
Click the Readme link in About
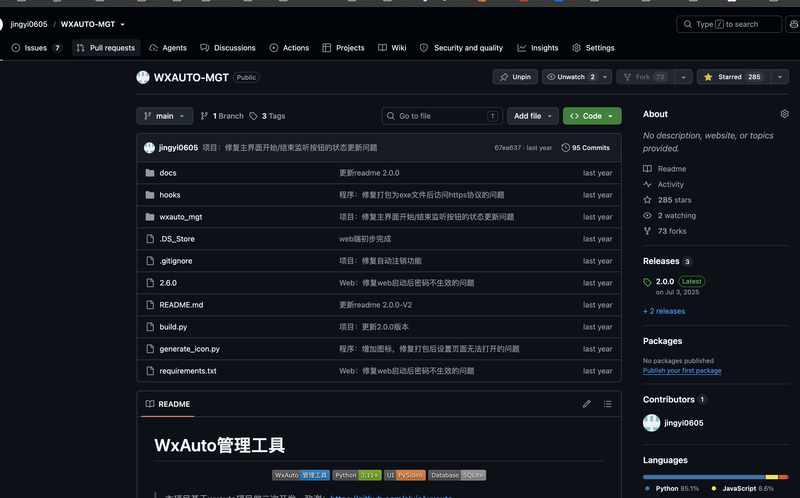(665, 169)
